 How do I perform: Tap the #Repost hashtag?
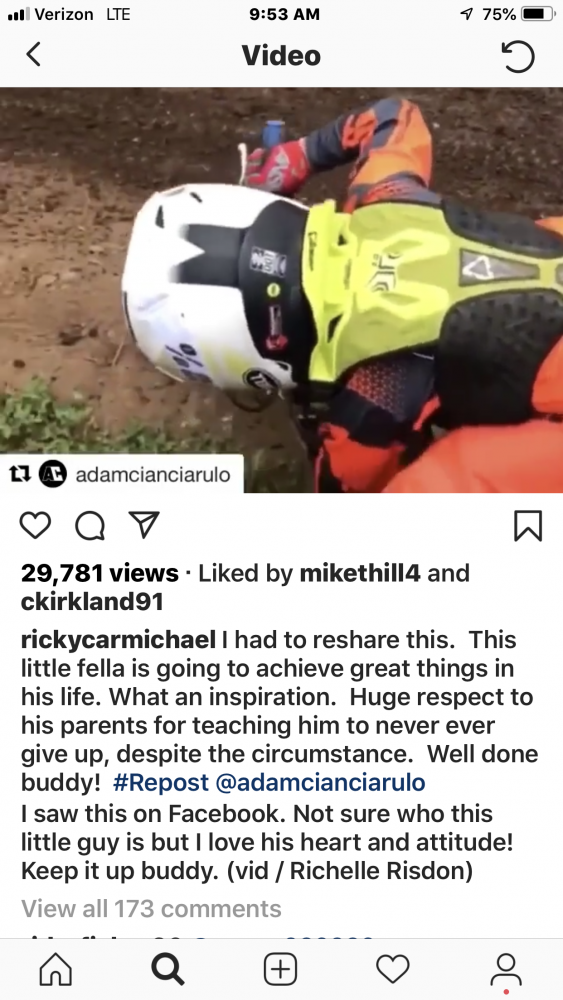tap(161, 782)
